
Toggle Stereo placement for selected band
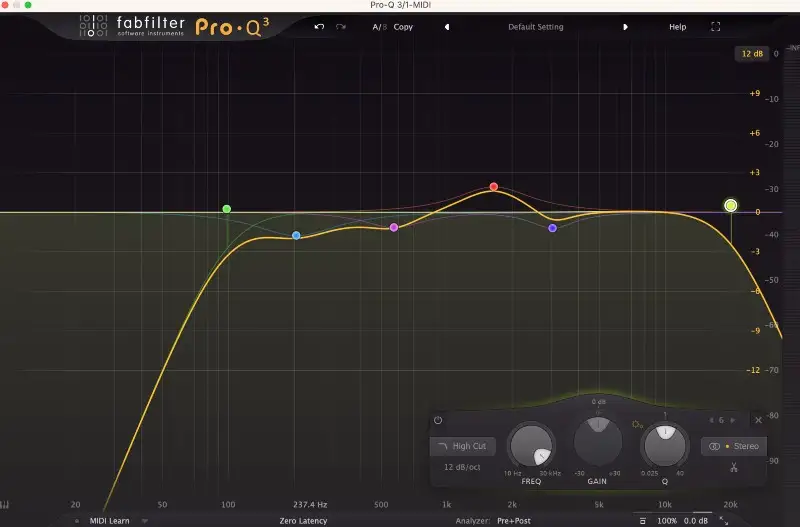pos(733,446)
